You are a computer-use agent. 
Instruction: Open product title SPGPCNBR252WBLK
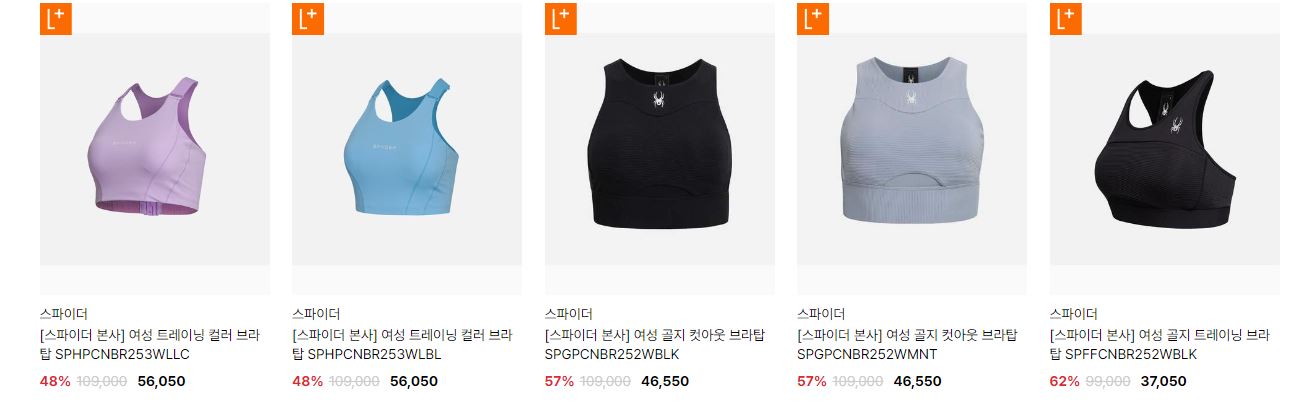click(655, 344)
